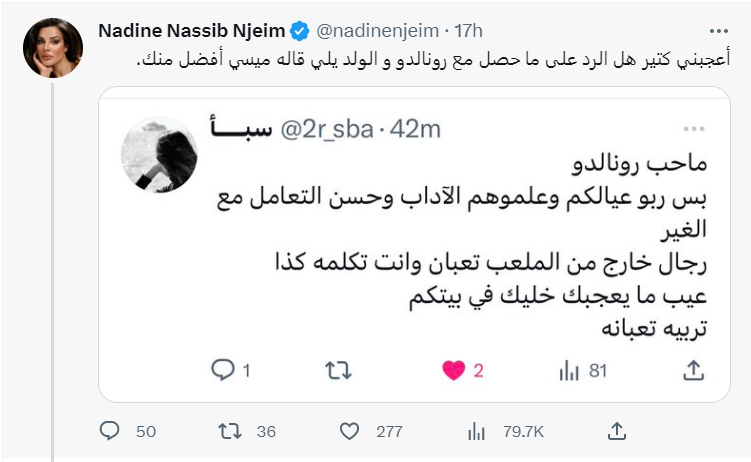The height and width of the screenshot is (462, 751).
Task: View quoted tweet's 81 views stat
Action: coord(570,371)
